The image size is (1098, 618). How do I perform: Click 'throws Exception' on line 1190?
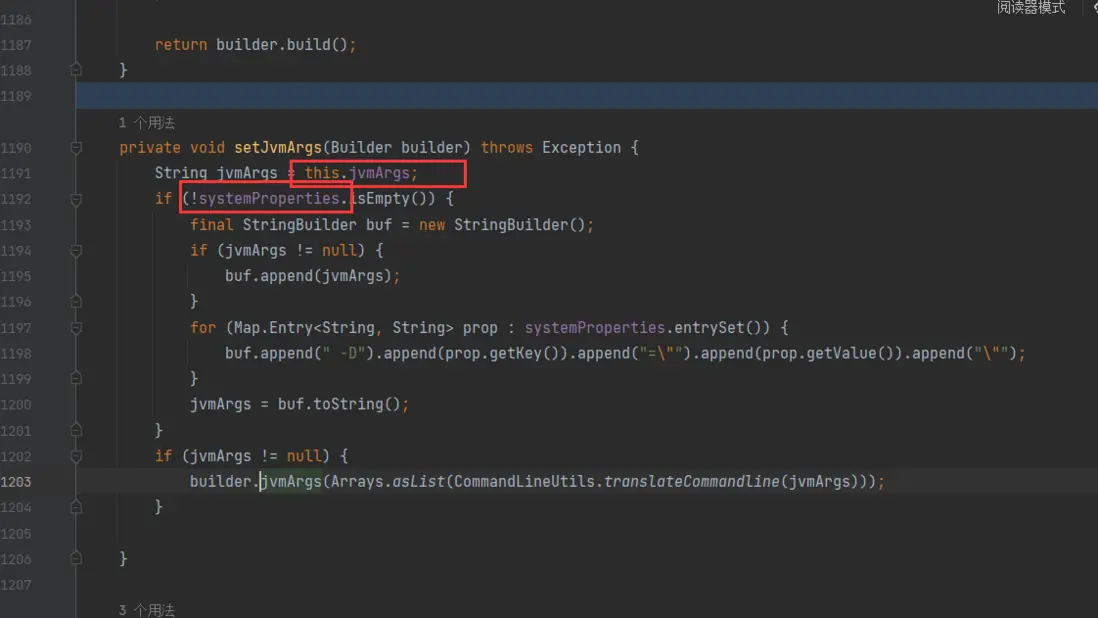[x=550, y=148]
